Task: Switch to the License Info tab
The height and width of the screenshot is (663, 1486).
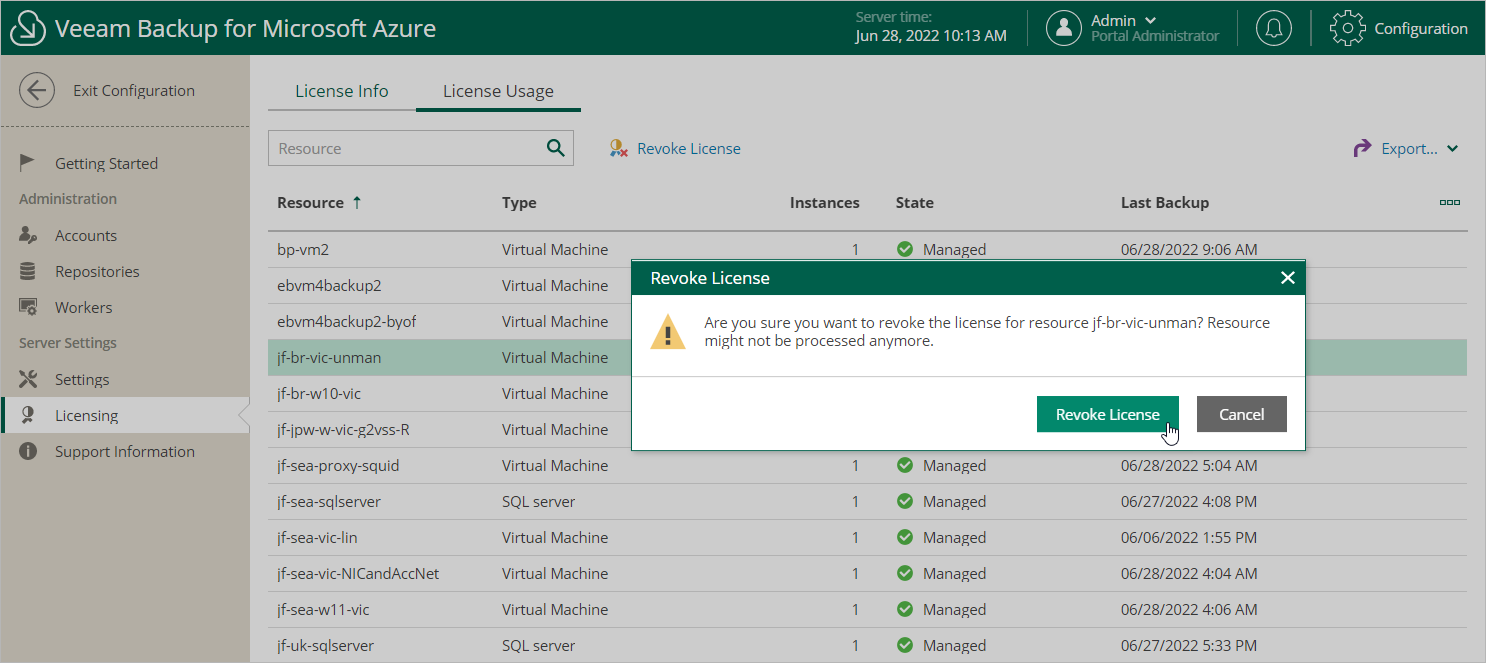Action: pyautogui.click(x=341, y=91)
